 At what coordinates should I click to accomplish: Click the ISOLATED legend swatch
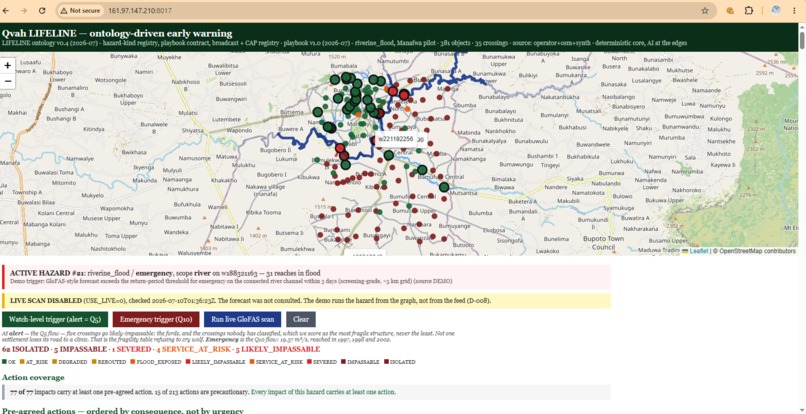click(386, 362)
